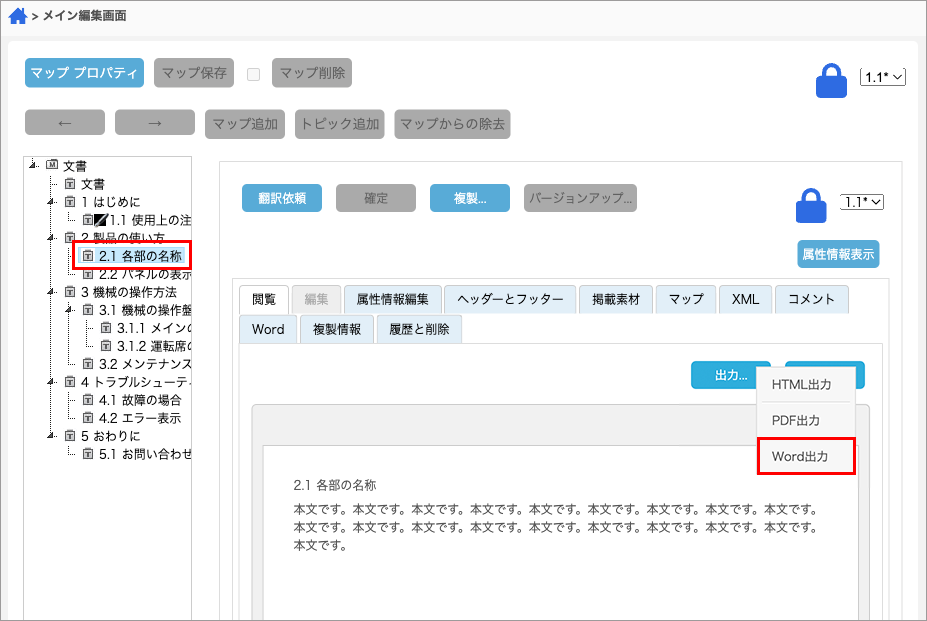927x621 pixels.
Task: Open the XML tab
Action: point(746,299)
